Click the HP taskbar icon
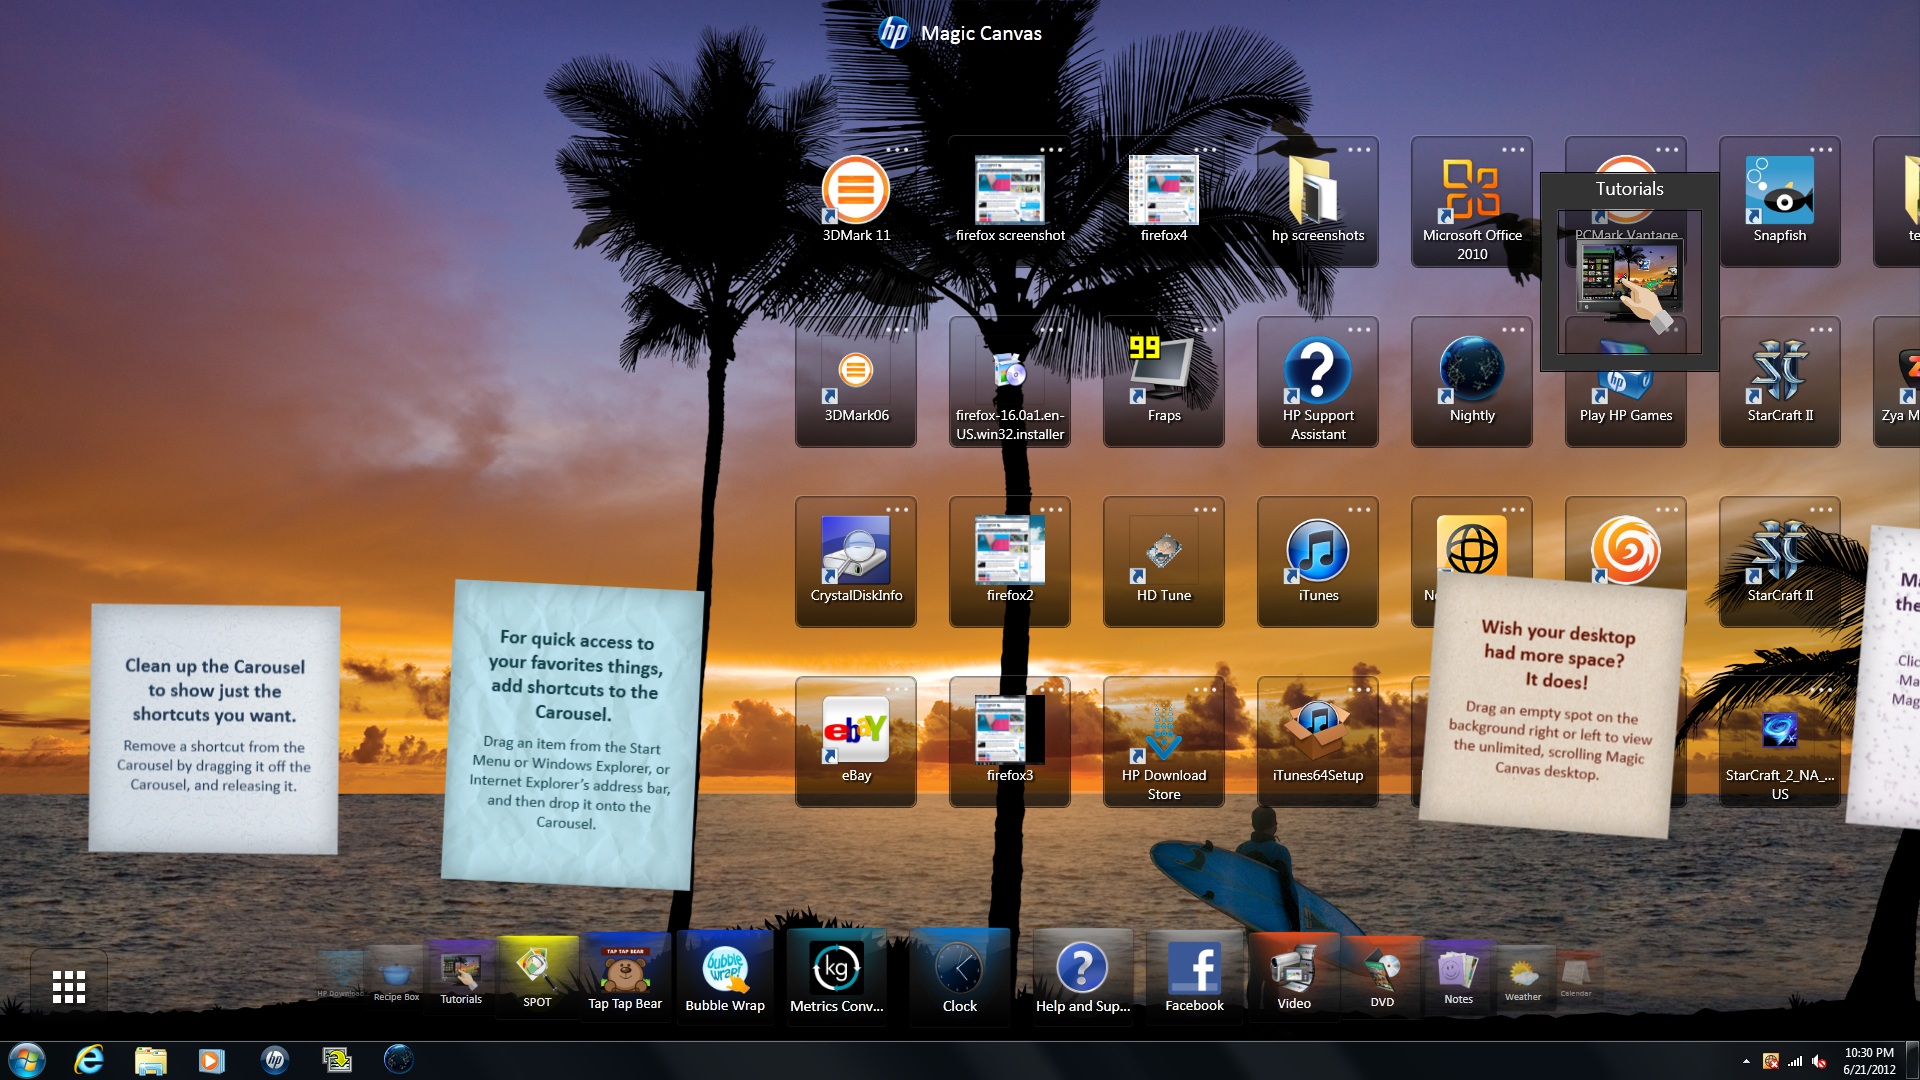 click(274, 1060)
